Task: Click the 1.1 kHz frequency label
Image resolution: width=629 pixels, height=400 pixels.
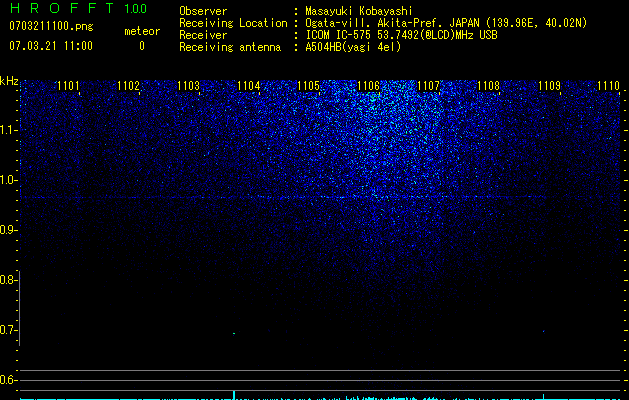Action: (x=8, y=130)
